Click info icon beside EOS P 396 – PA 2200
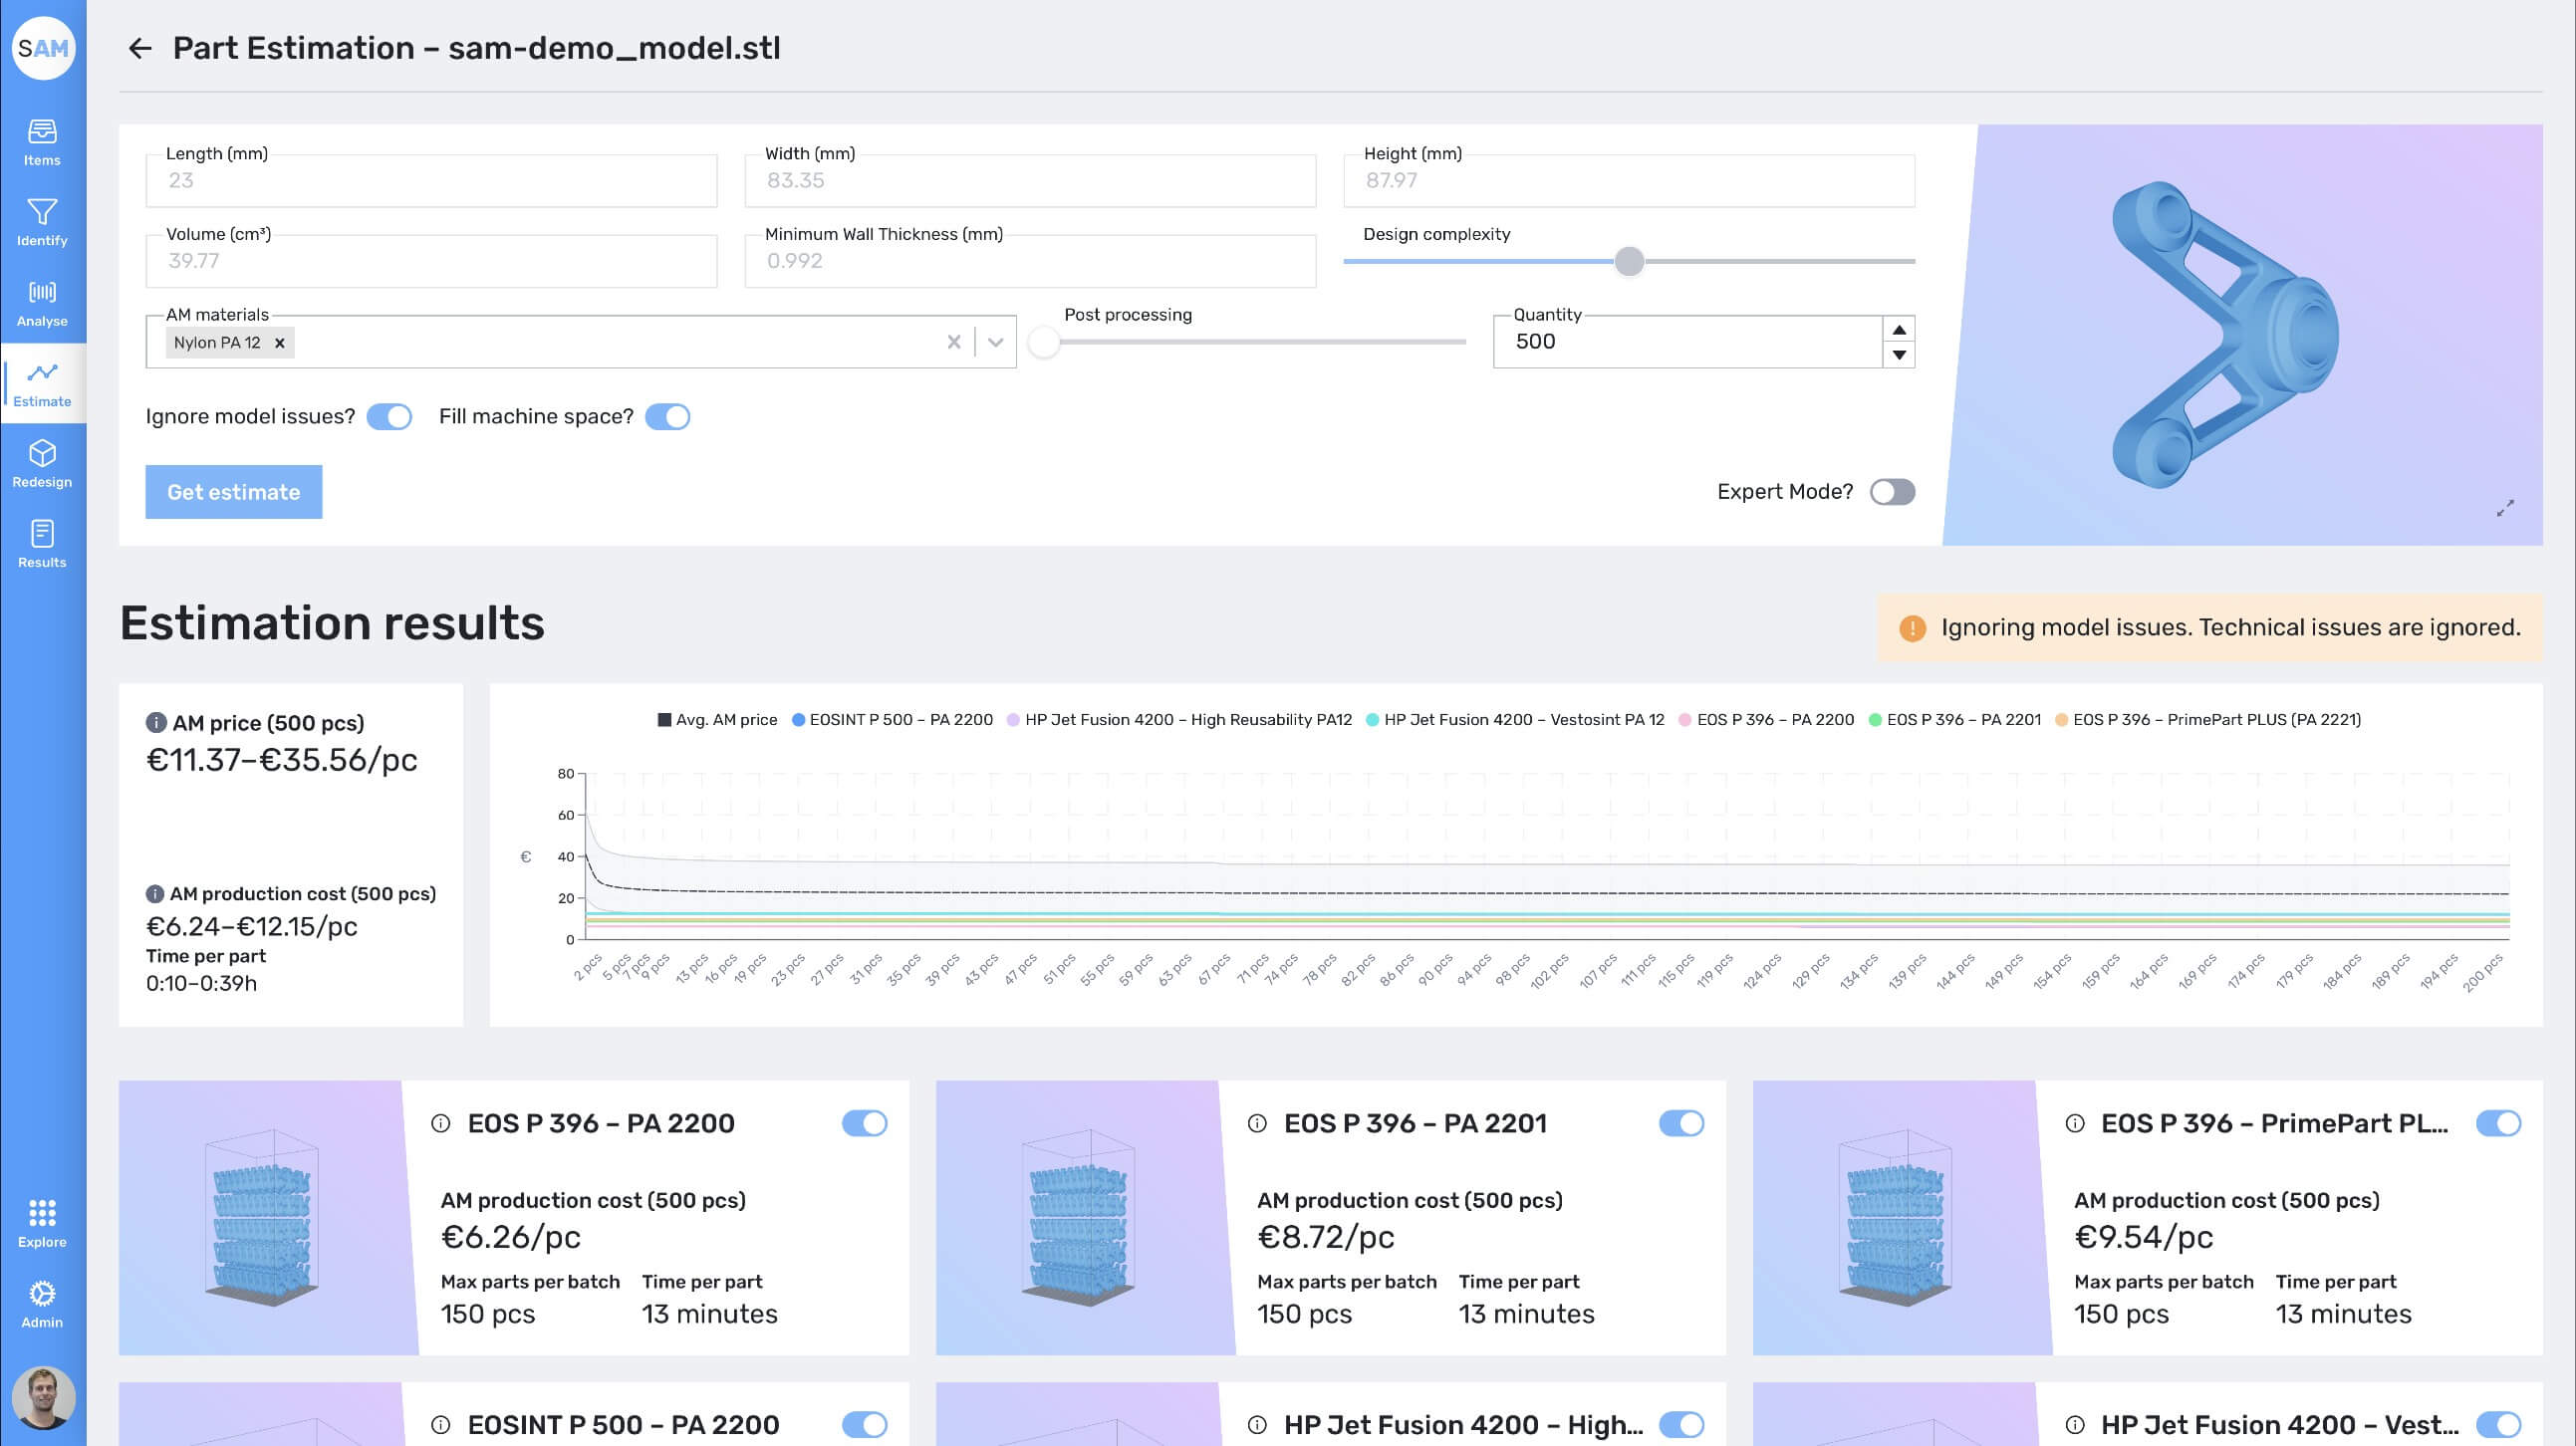The width and height of the screenshot is (2576, 1446). point(440,1123)
